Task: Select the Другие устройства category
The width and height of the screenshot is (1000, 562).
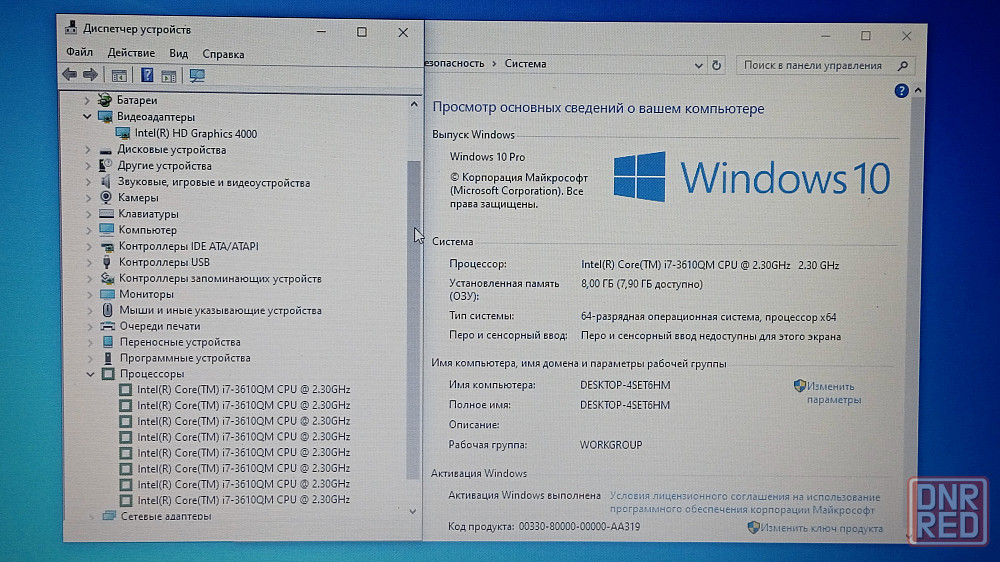Action: [164, 166]
